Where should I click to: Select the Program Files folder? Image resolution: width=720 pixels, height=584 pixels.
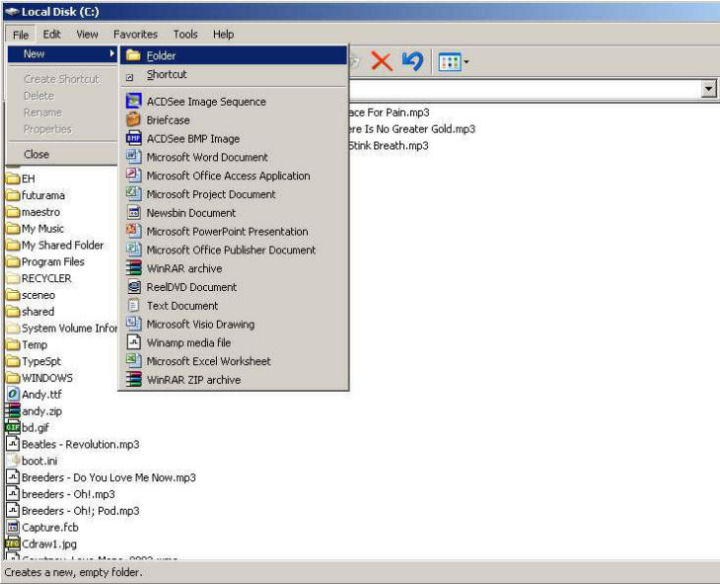[45, 262]
